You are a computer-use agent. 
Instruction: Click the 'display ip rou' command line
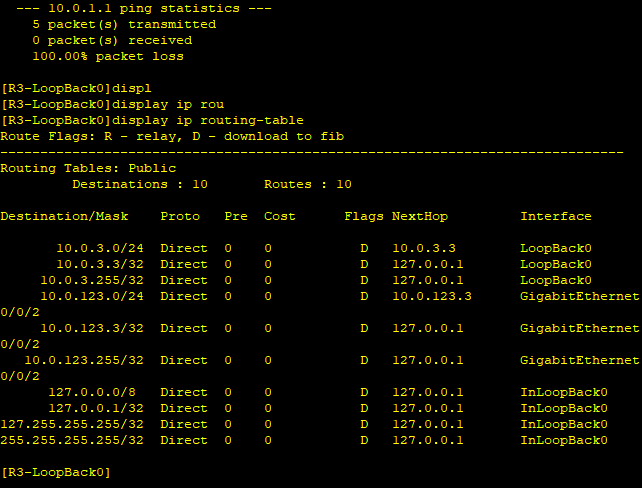coord(168,104)
